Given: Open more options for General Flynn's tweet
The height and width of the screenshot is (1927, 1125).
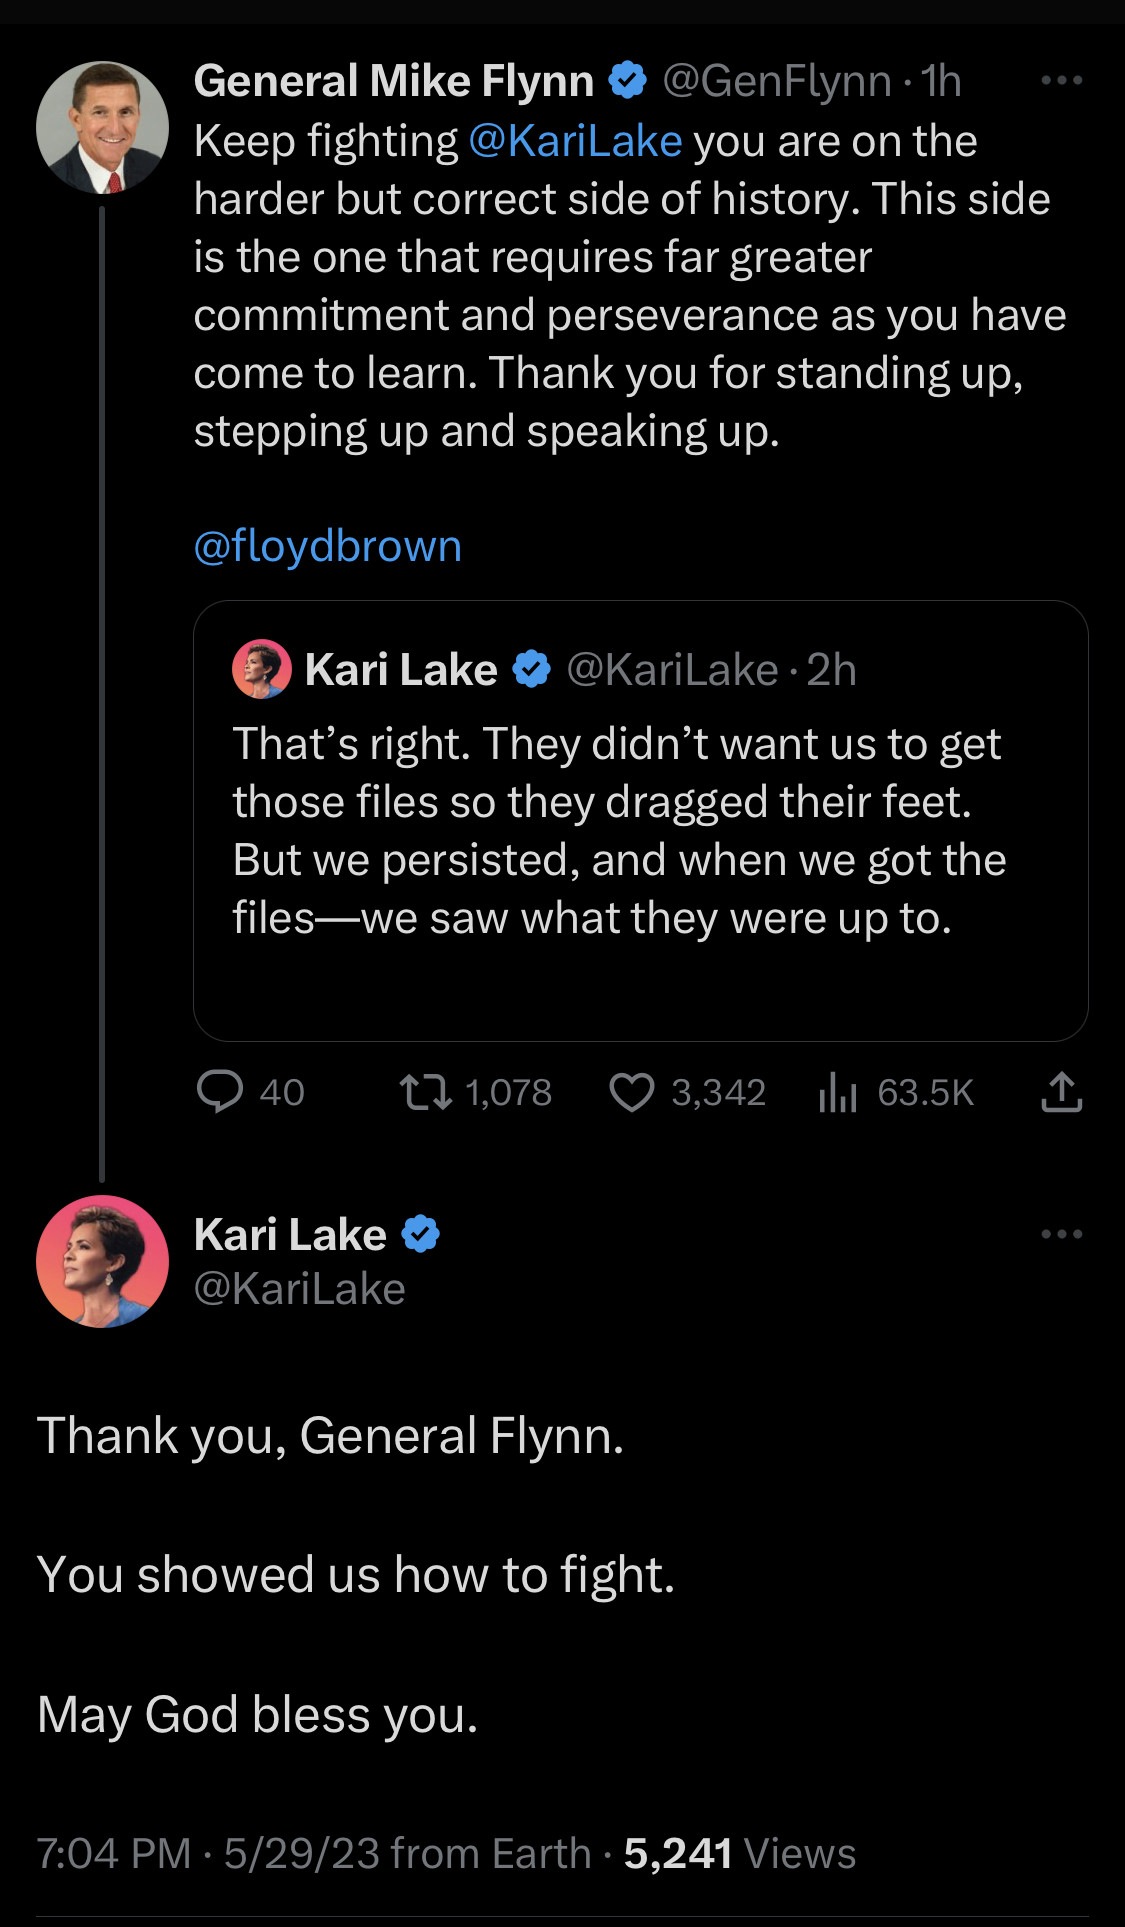Looking at the screenshot, I should (x=1061, y=80).
